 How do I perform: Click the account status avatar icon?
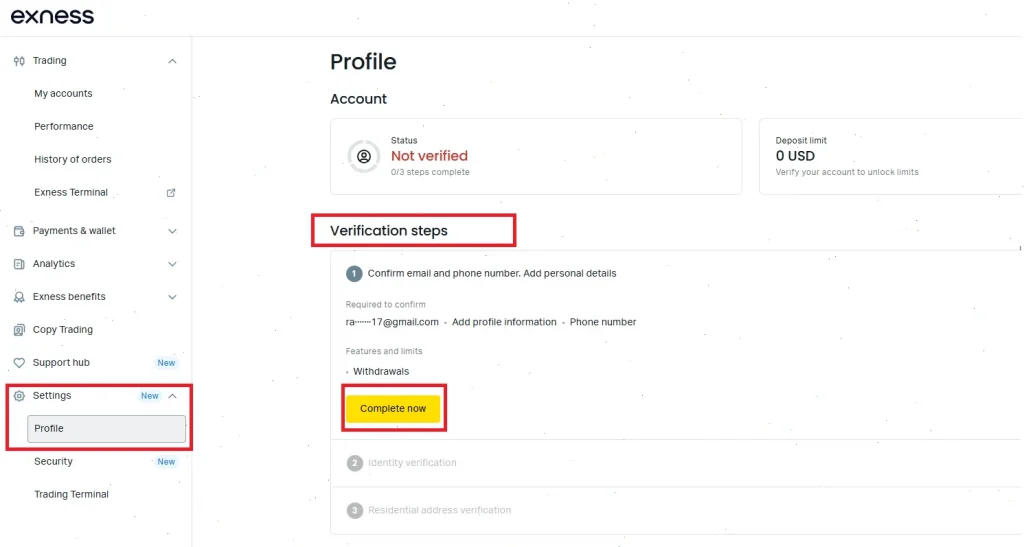364,156
